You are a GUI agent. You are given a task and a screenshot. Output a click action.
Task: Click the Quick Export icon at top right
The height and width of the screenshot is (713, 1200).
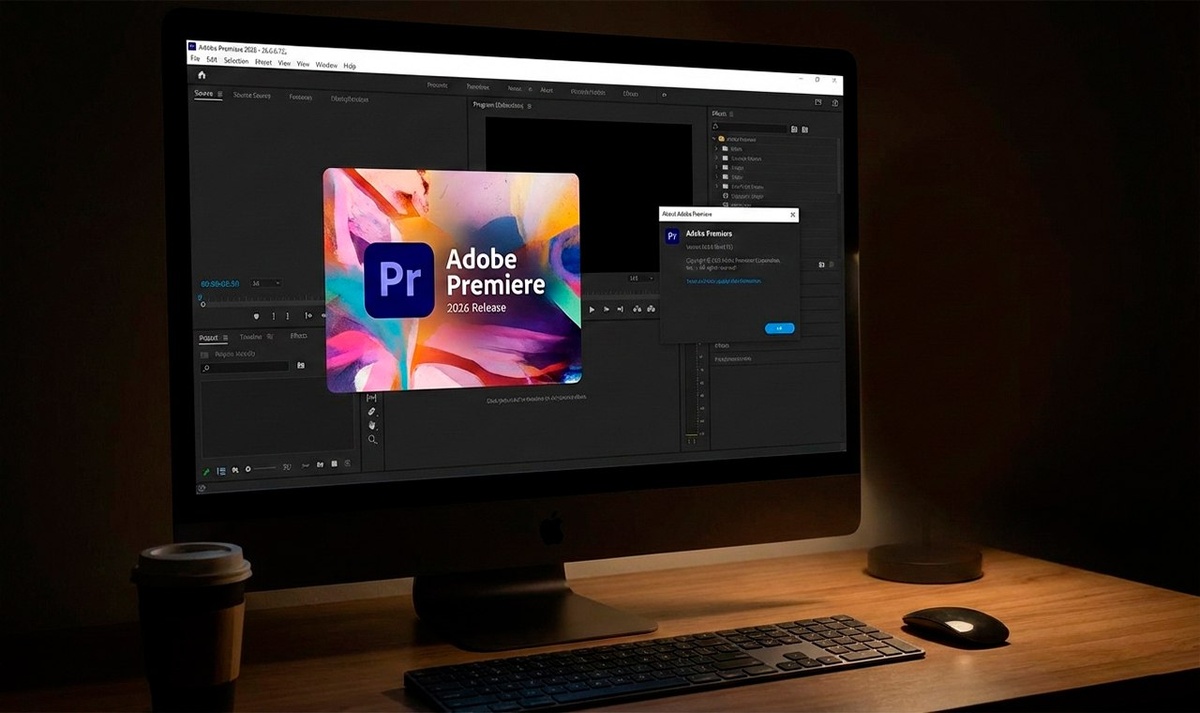tap(835, 103)
